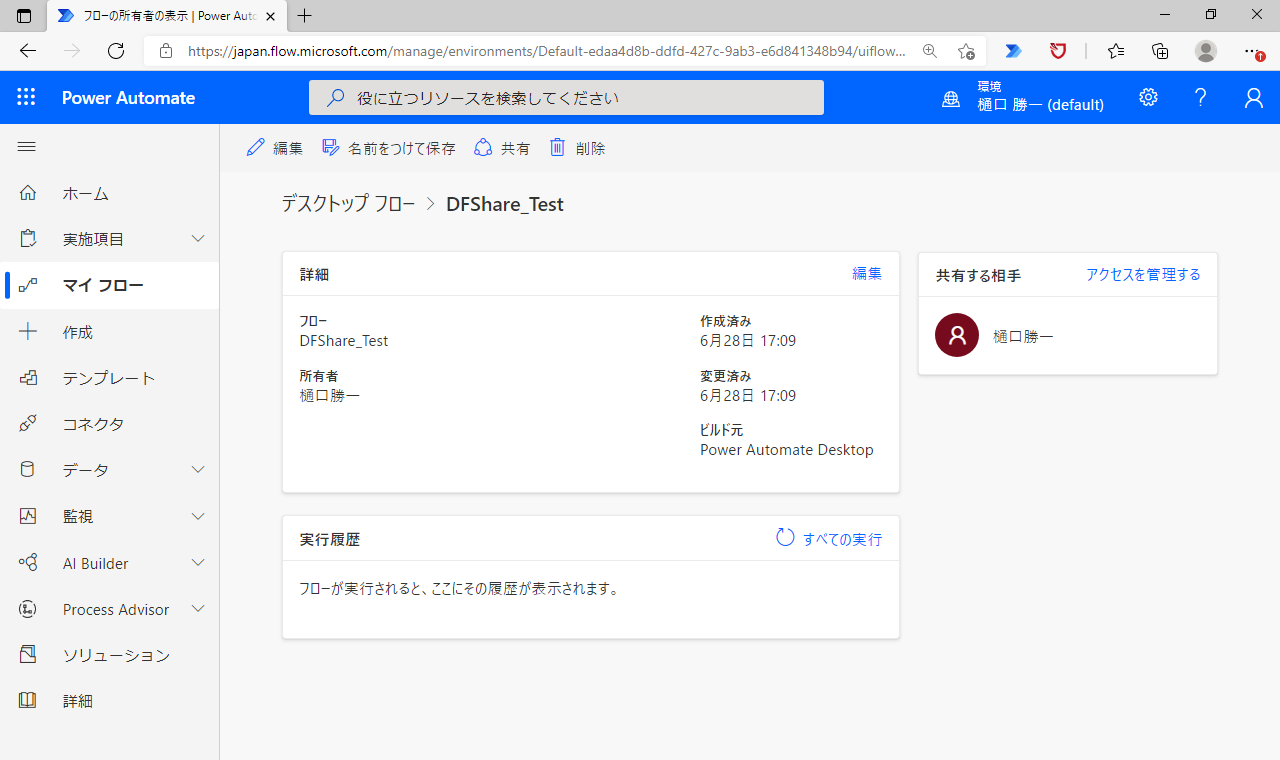Open browser Favorites star-list icon
Screen dimensions: 1280x760
[1116, 51]
